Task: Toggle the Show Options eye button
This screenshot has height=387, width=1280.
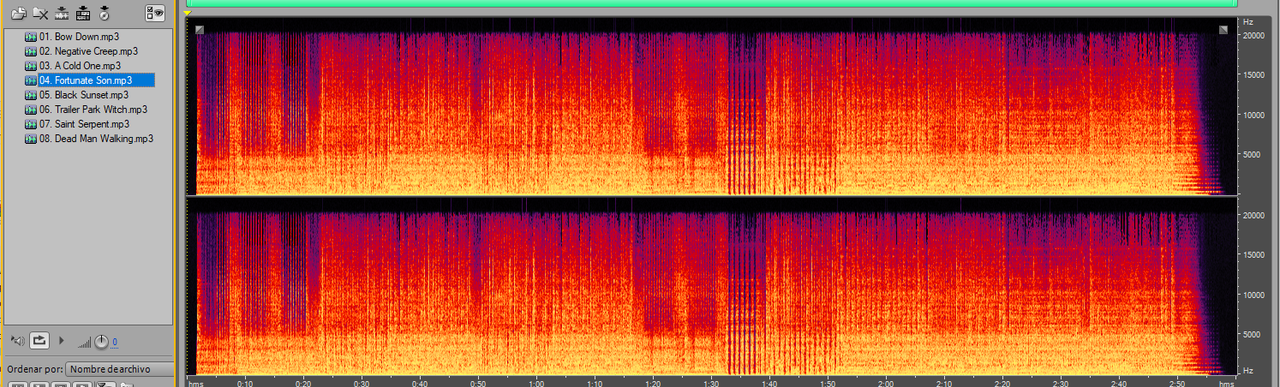Action: [x=155, y=13]
